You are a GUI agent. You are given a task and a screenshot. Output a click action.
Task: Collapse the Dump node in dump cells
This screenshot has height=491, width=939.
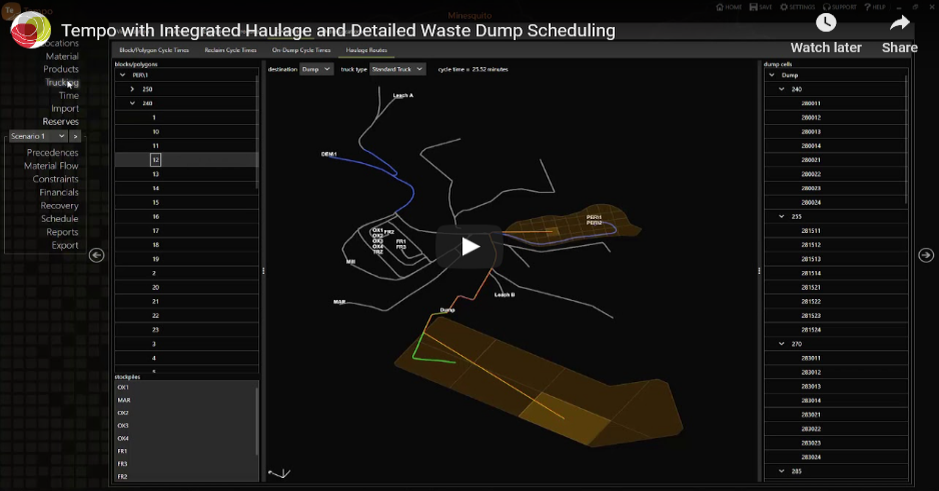point(772,75)
